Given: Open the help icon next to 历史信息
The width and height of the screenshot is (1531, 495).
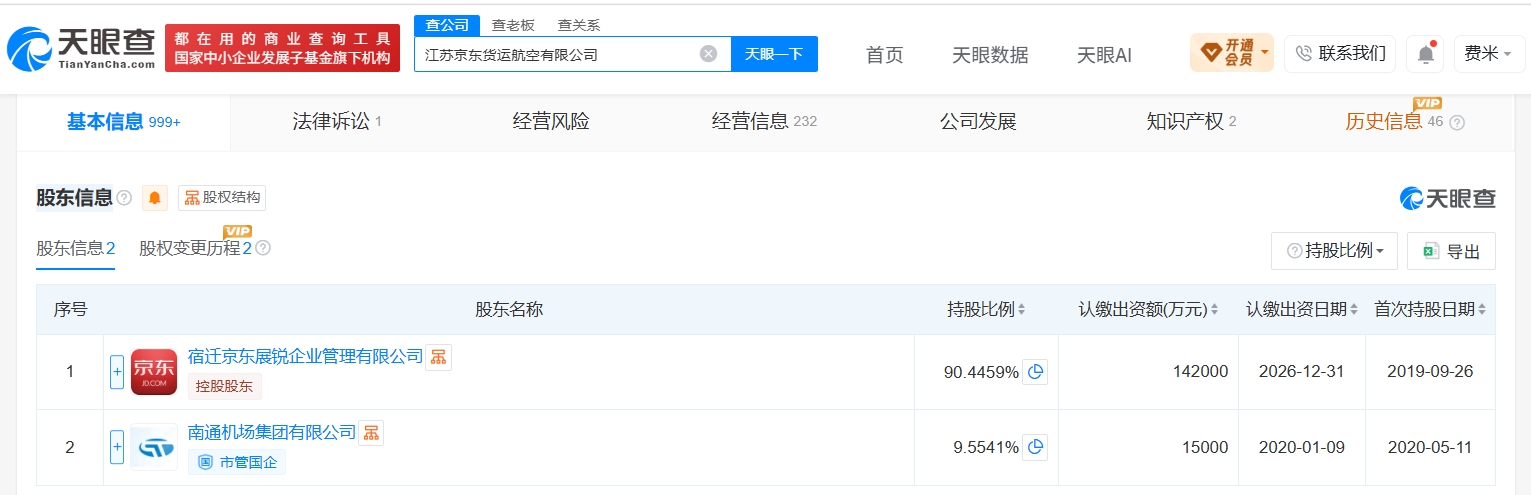Looking at the screenshot, I should (1457, 122).
